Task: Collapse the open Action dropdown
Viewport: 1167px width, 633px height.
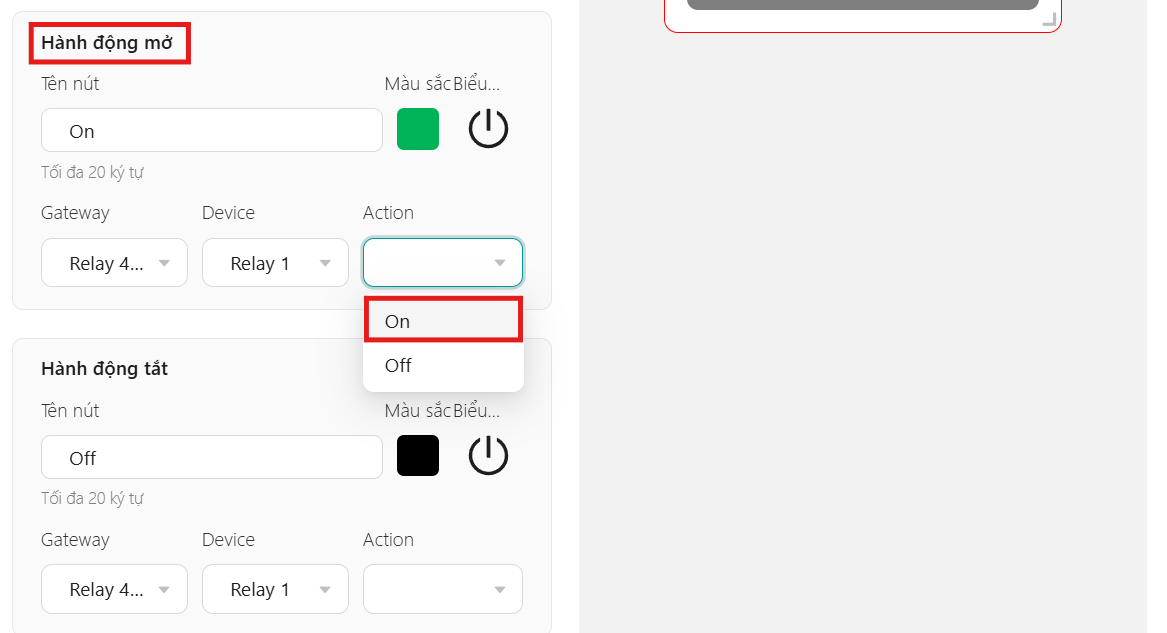Action: [x=443, y=263]
